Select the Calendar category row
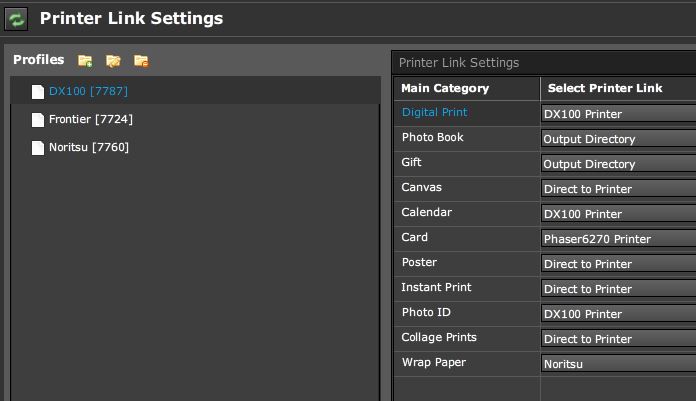The height and width of the screenshot is (401, 696). tap(467, 213)
